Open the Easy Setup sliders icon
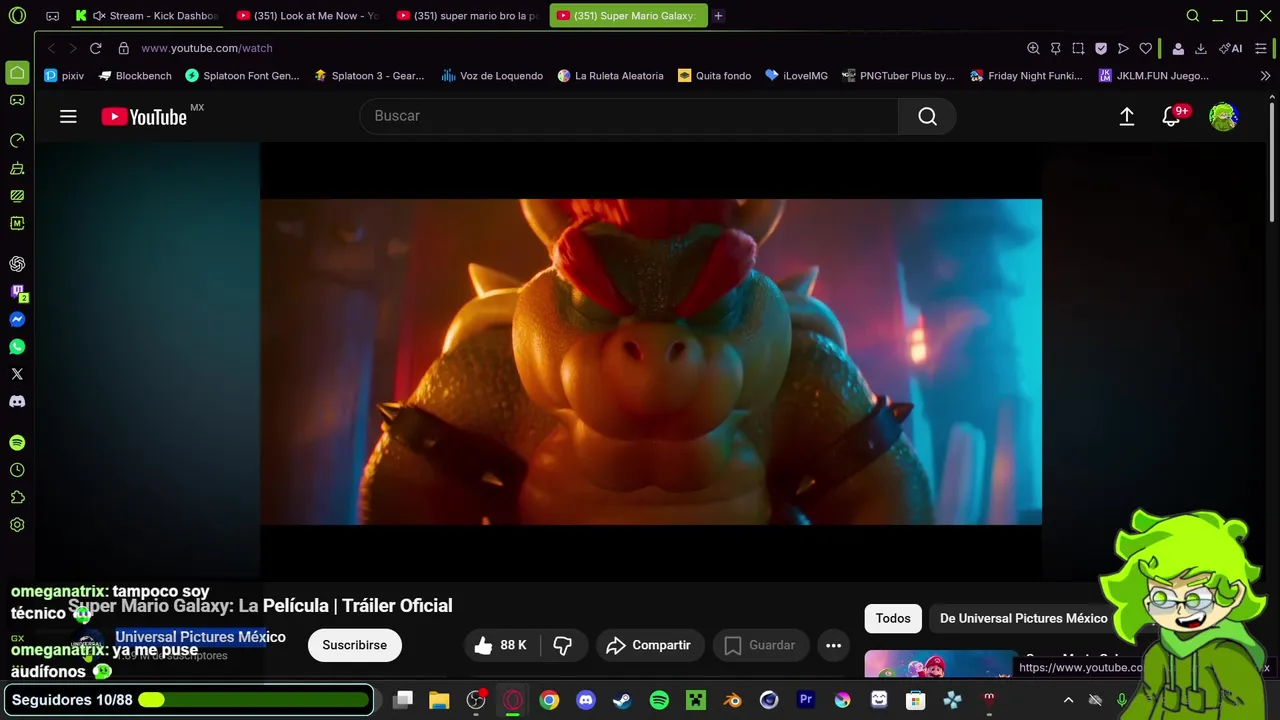 click(x=1261, y=48)
